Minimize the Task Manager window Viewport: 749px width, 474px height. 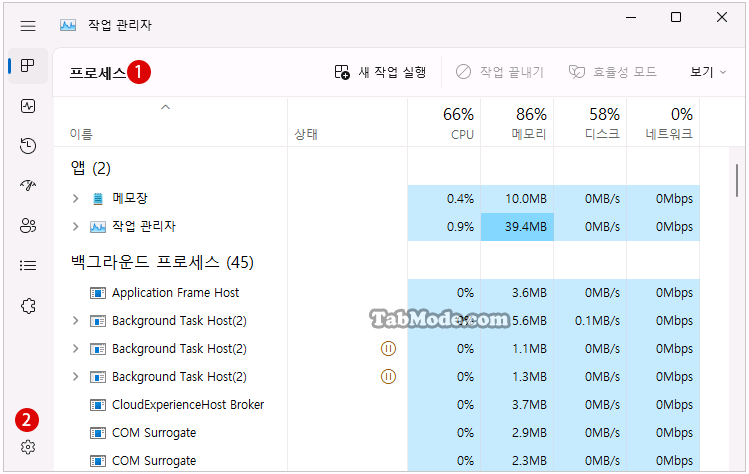click(631, 18)
